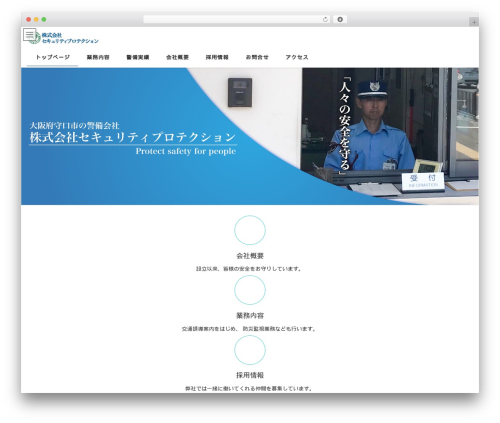Open the hamburger menu icon
The height and width of the screenshot is (423, 500).
[x=29, y=34]
